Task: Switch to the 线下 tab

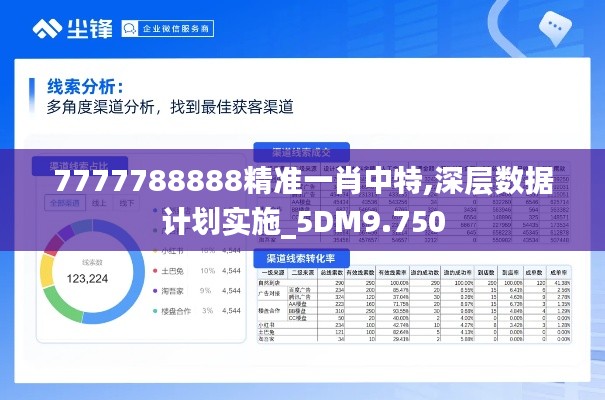Action: [x=127, y=202]
